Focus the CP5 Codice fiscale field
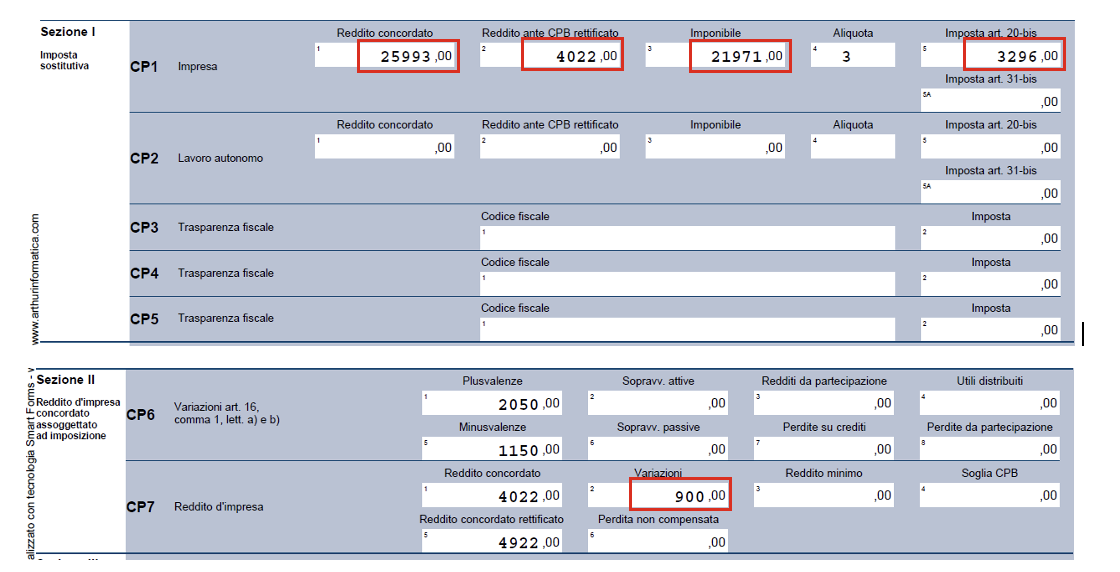Viewport: 1120px width, 572px height. [688, 329]
